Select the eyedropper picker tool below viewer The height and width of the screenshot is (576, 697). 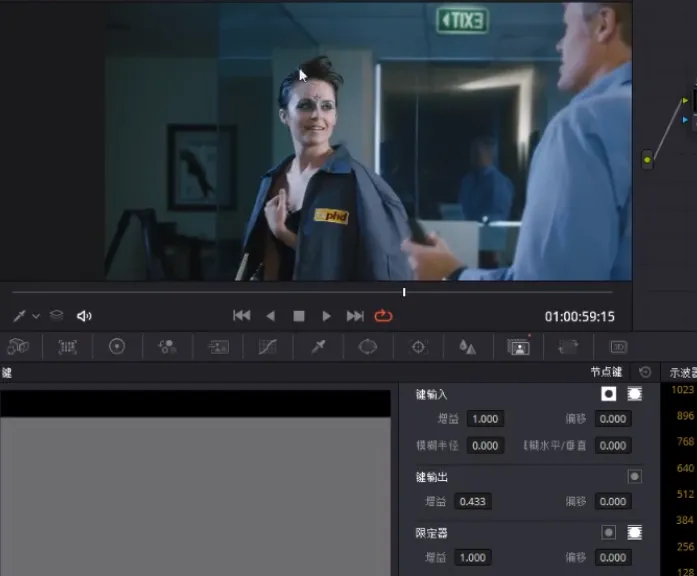pos(19,316)
